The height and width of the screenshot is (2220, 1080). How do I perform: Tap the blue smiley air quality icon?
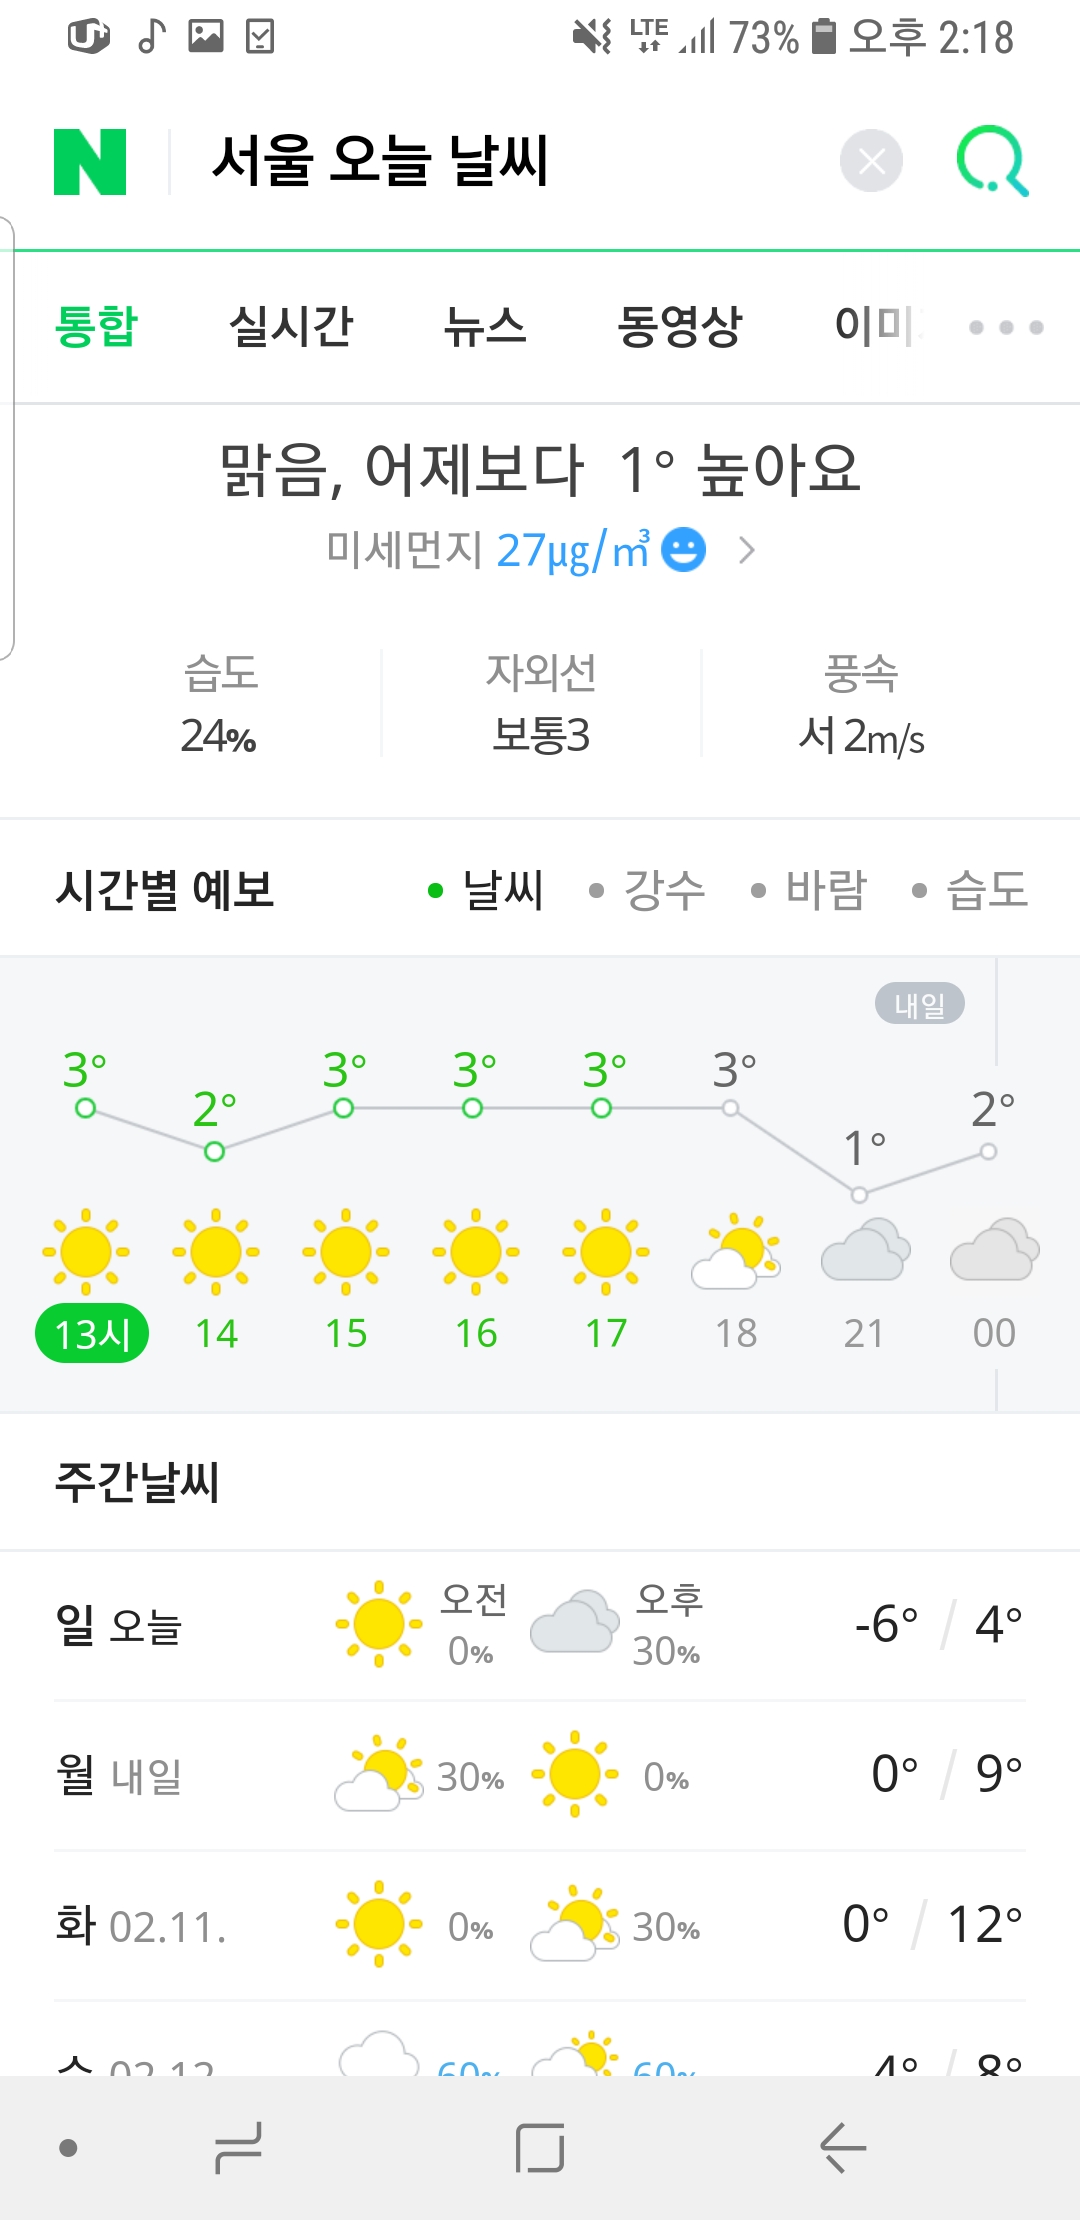point(684,549)
